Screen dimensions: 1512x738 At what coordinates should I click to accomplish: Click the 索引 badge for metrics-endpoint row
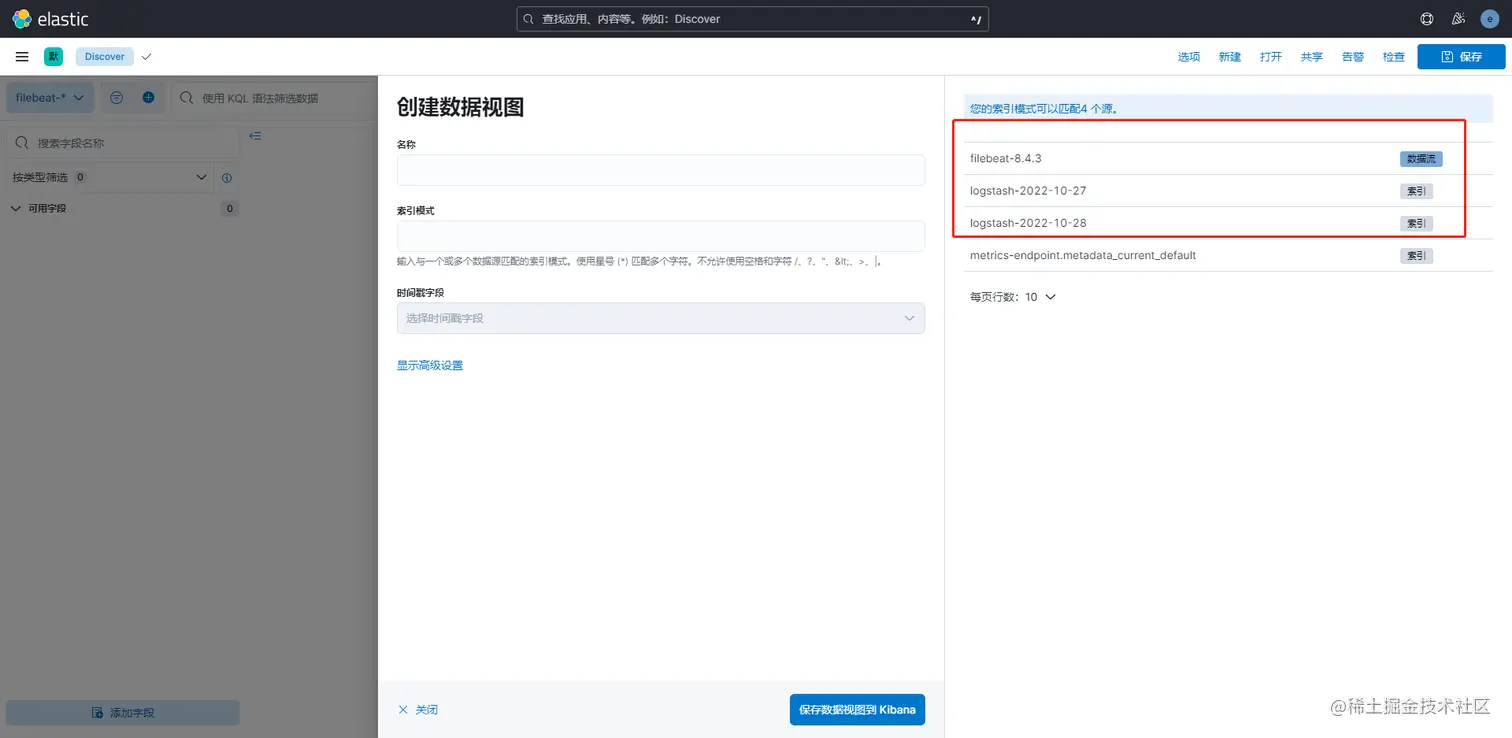pyautogui.click(x=1416, y=255)
